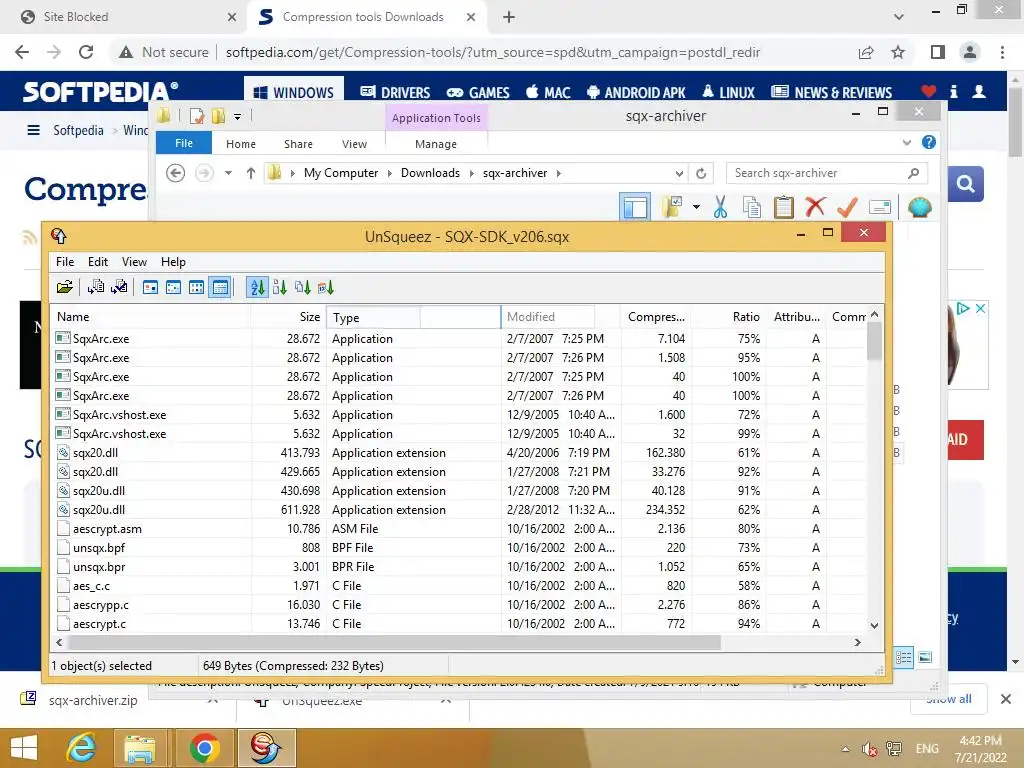The width and height of the screenshot is (1024, 768).
Task: Click the vertical scrollbar thumb in UnSqueez list
Action: [874, 342]
